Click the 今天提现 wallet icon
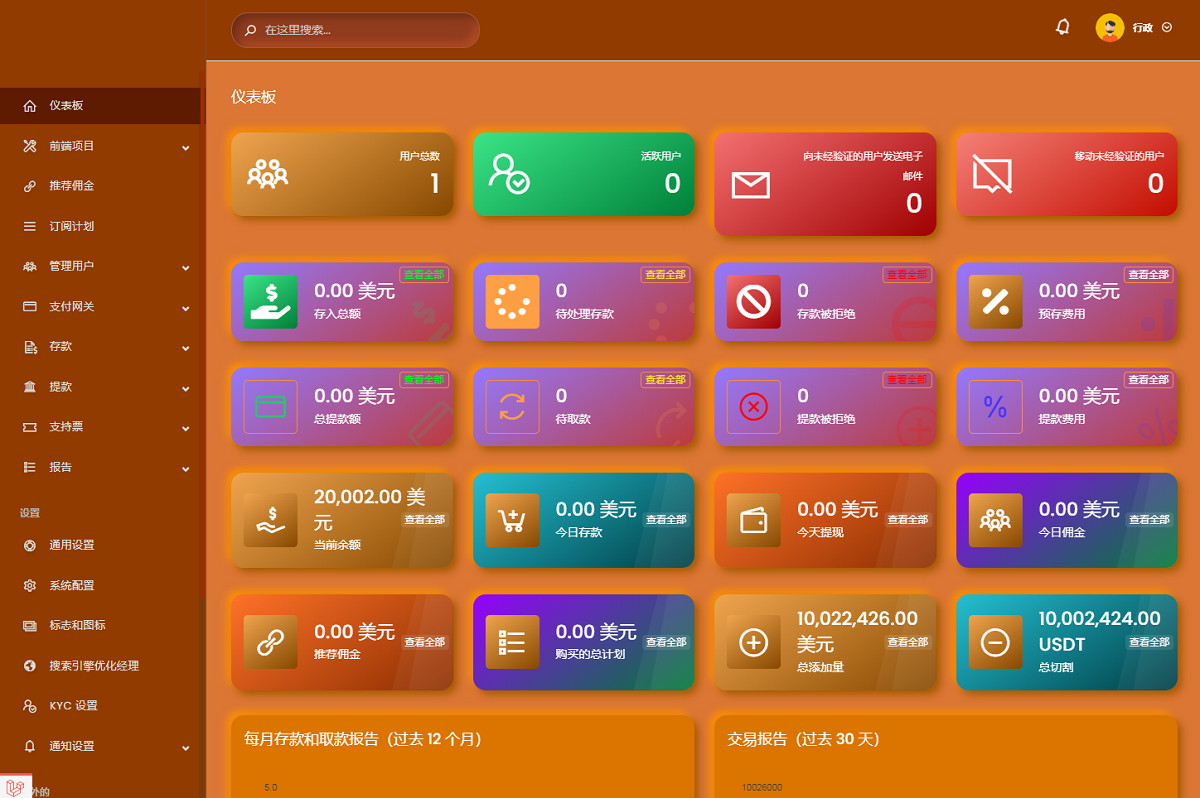 (754, 520)
